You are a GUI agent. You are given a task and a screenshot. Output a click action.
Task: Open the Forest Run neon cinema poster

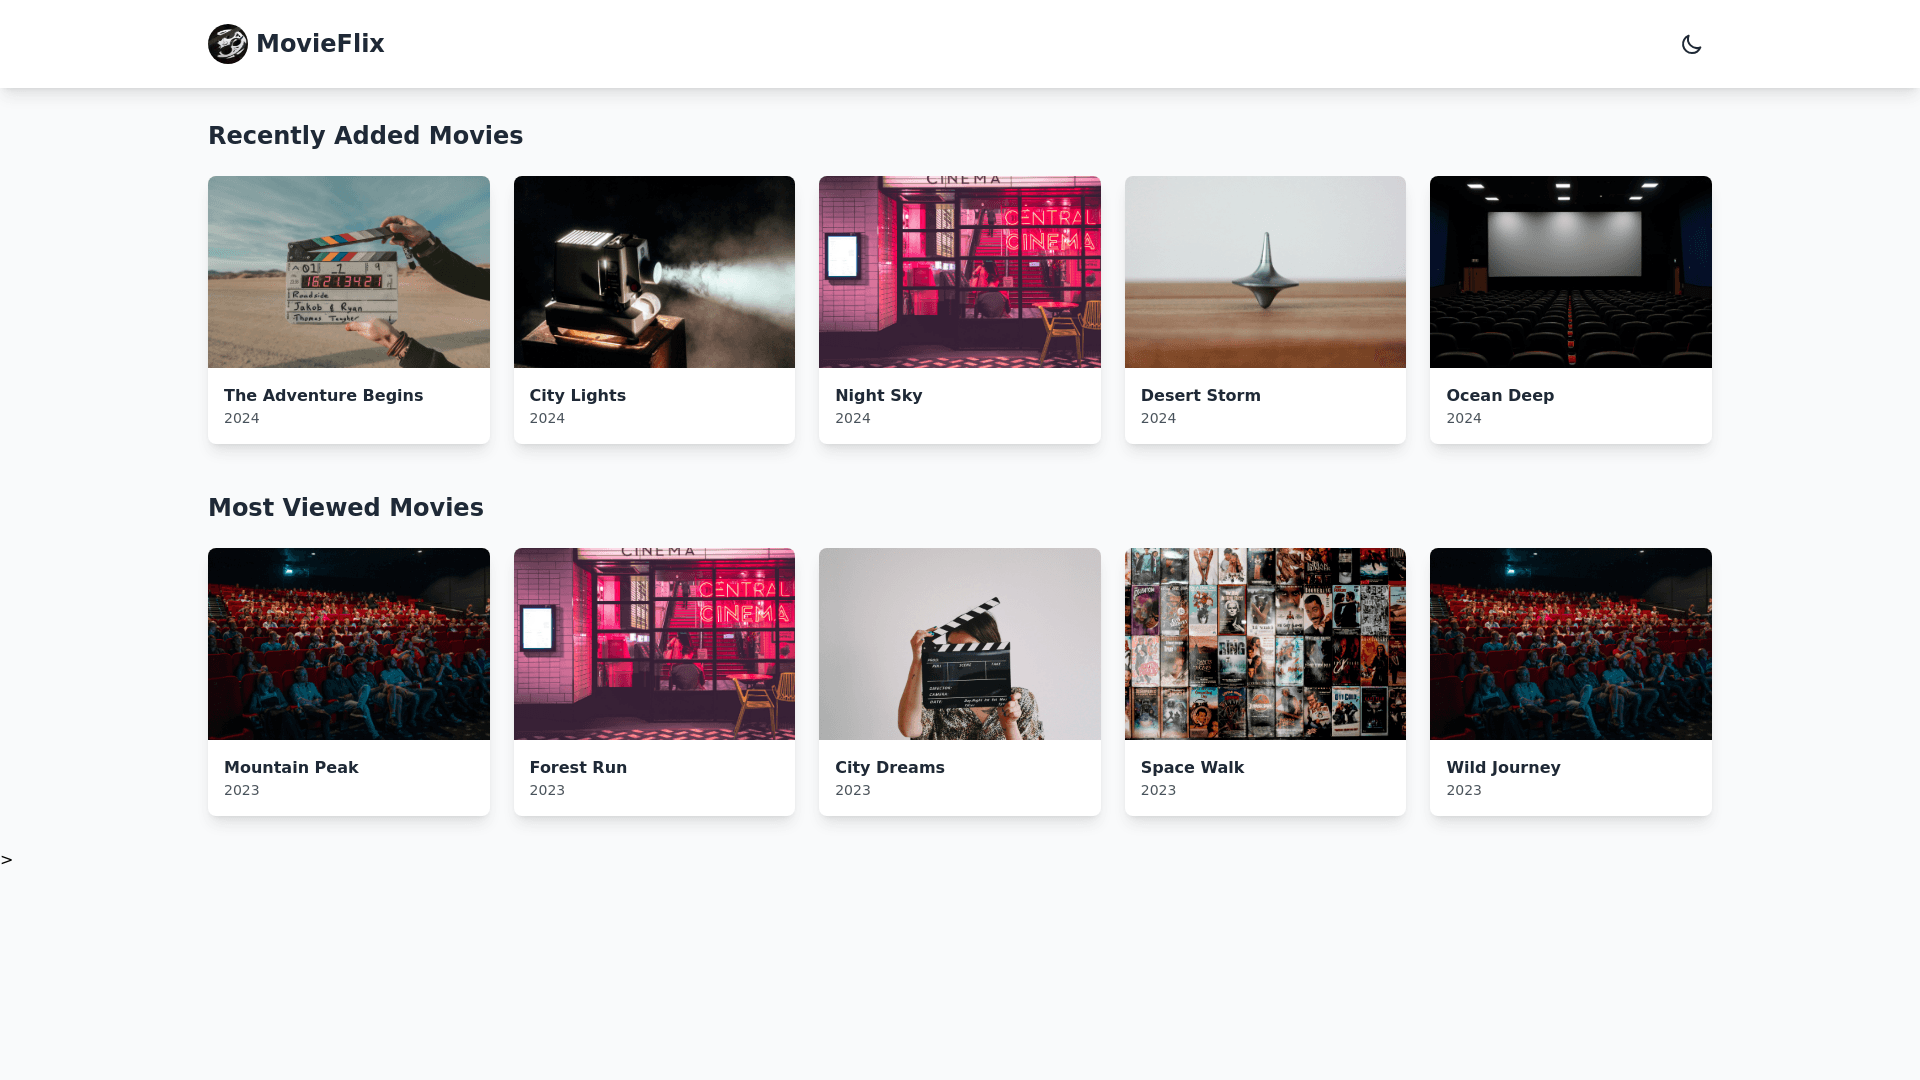(654, 644)
